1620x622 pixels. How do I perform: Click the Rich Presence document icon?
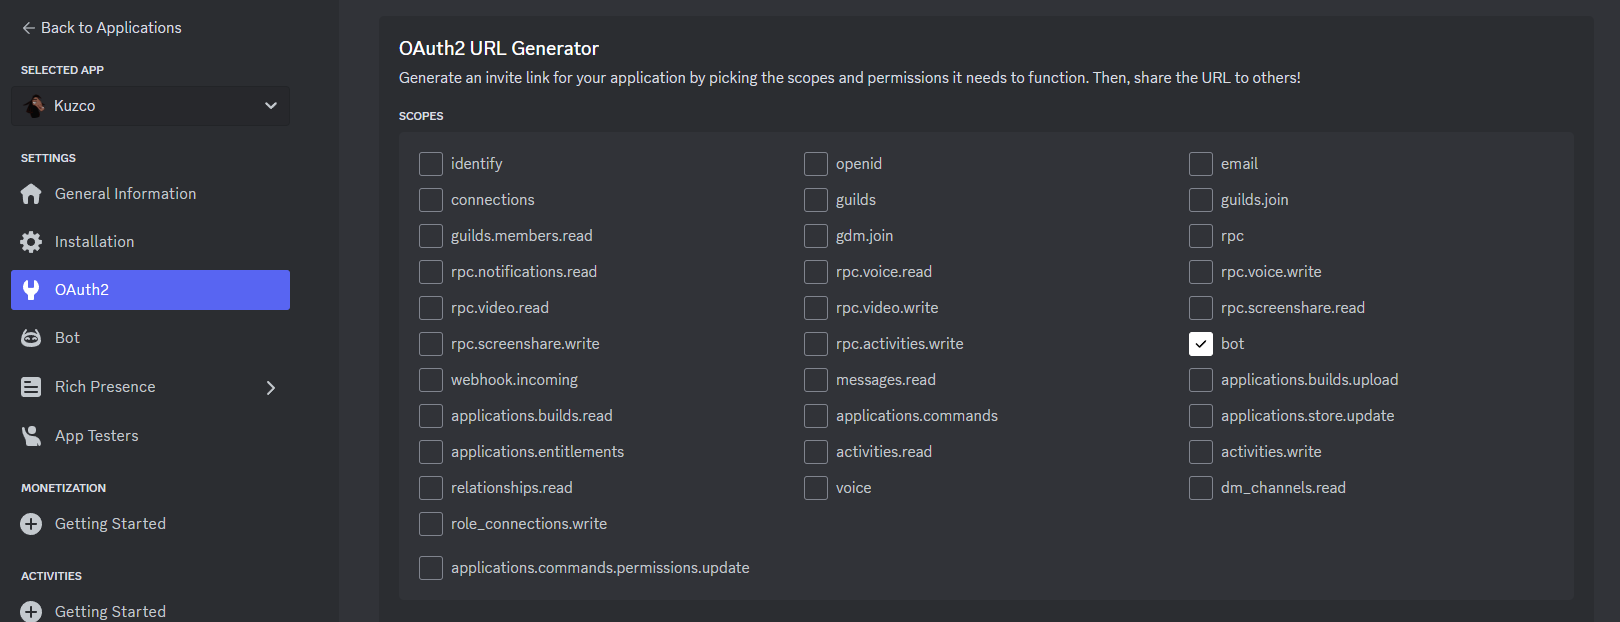[31, 387]
